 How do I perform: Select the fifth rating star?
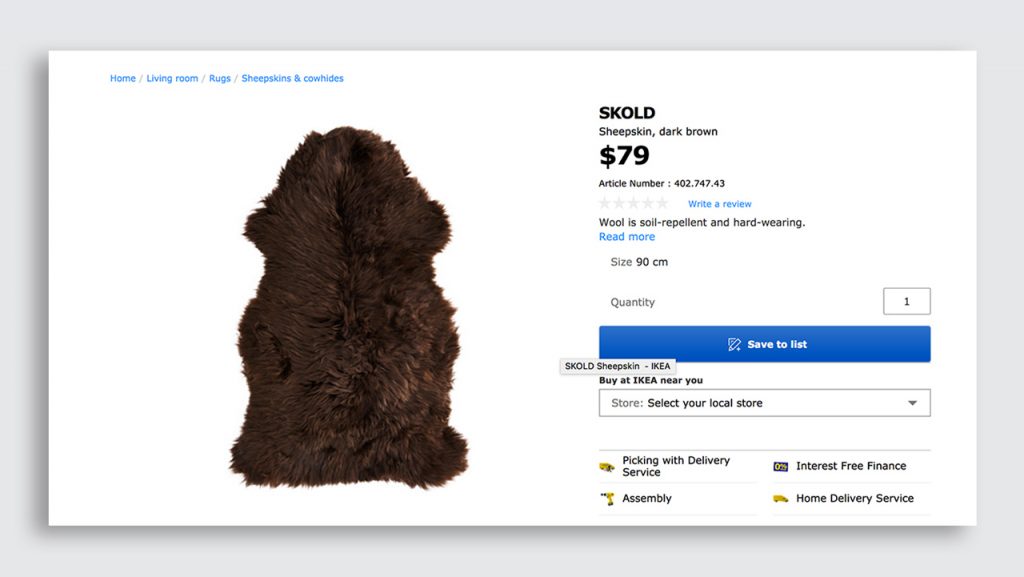(x=661, y=202)
